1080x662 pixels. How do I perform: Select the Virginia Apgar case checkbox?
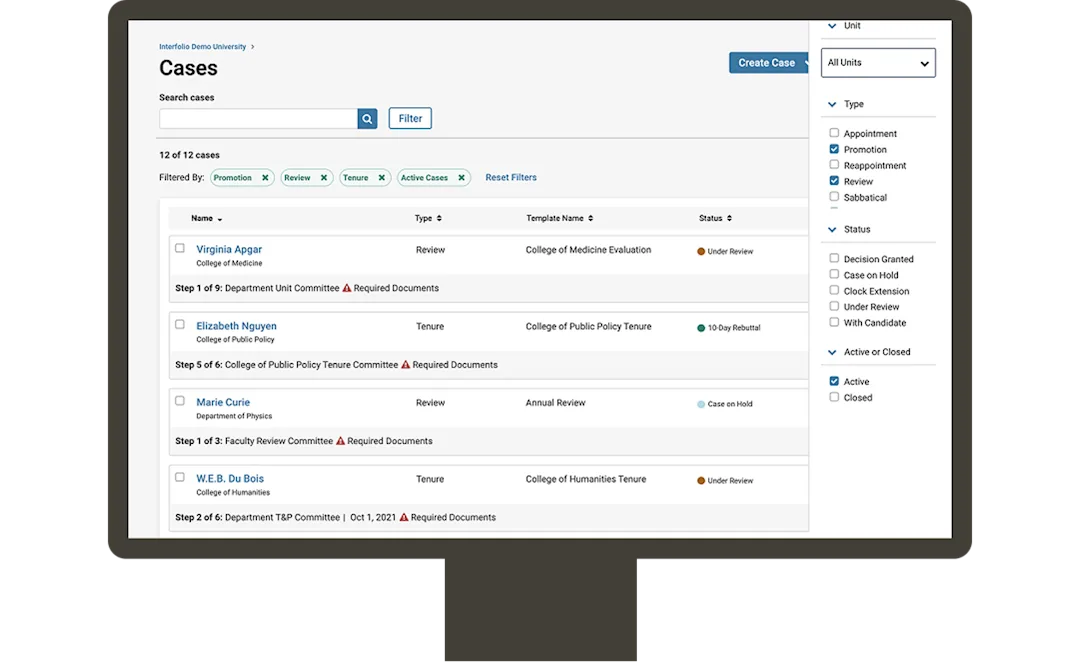tap(180, 248)
